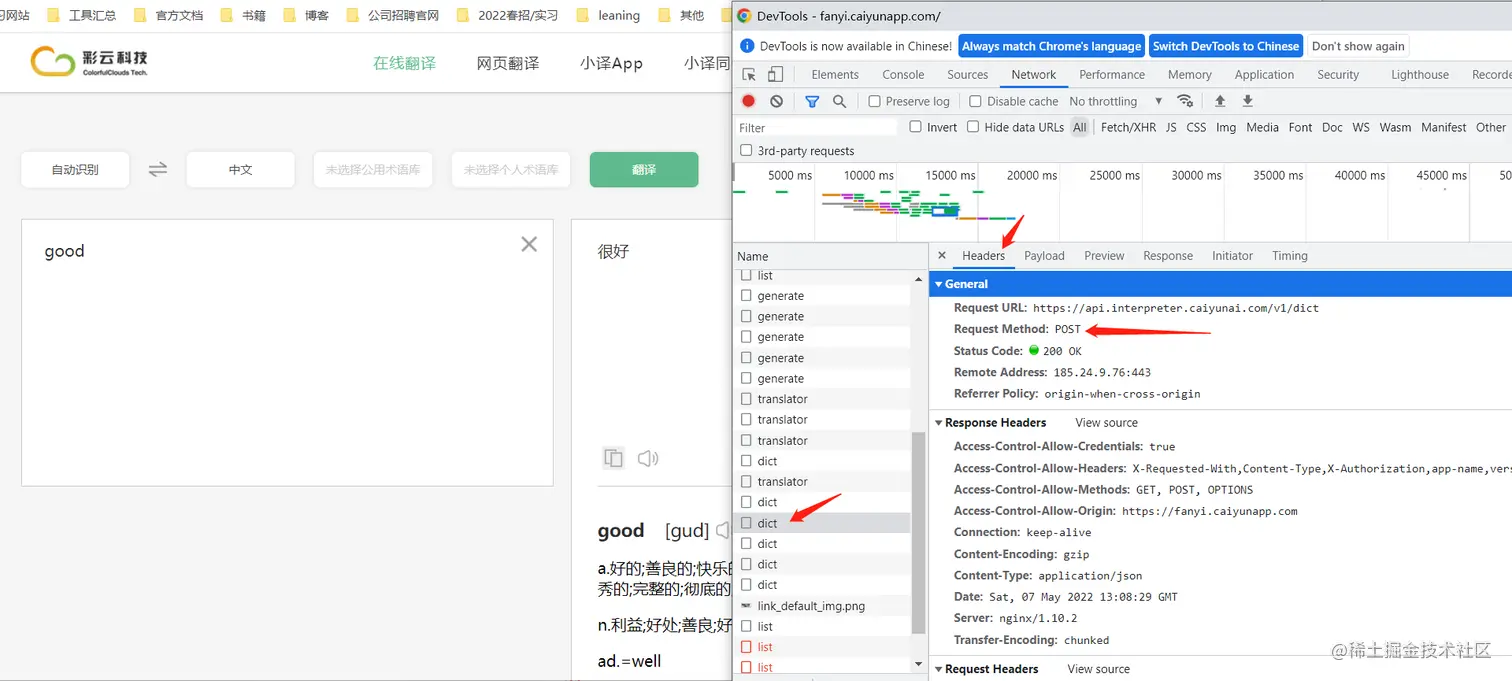This screenshot has width=1512, height=681.
Task: Open 未选择个人术语库 dropdown
Action: pos(510,170)
